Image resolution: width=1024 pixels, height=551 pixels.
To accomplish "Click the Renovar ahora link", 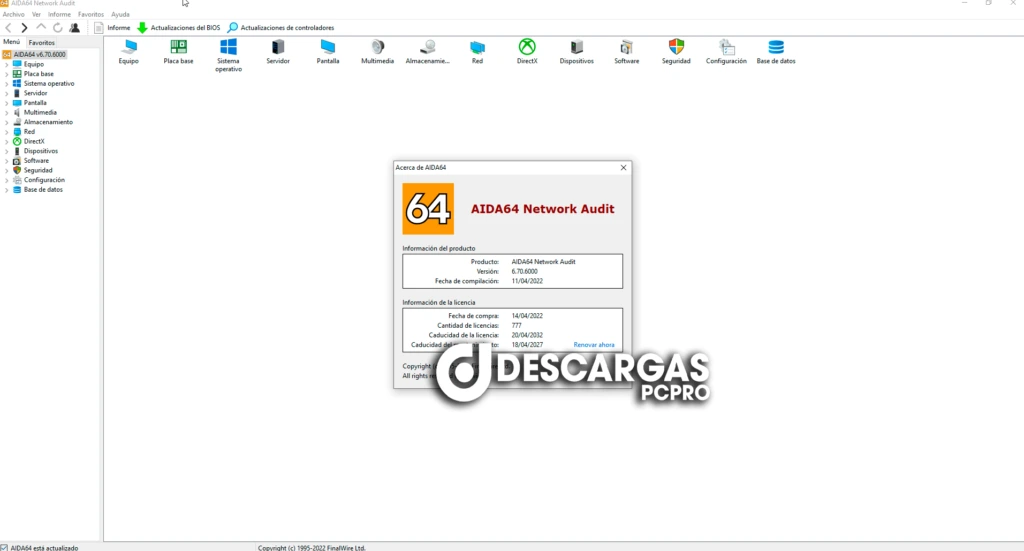I will pos(593,344).
